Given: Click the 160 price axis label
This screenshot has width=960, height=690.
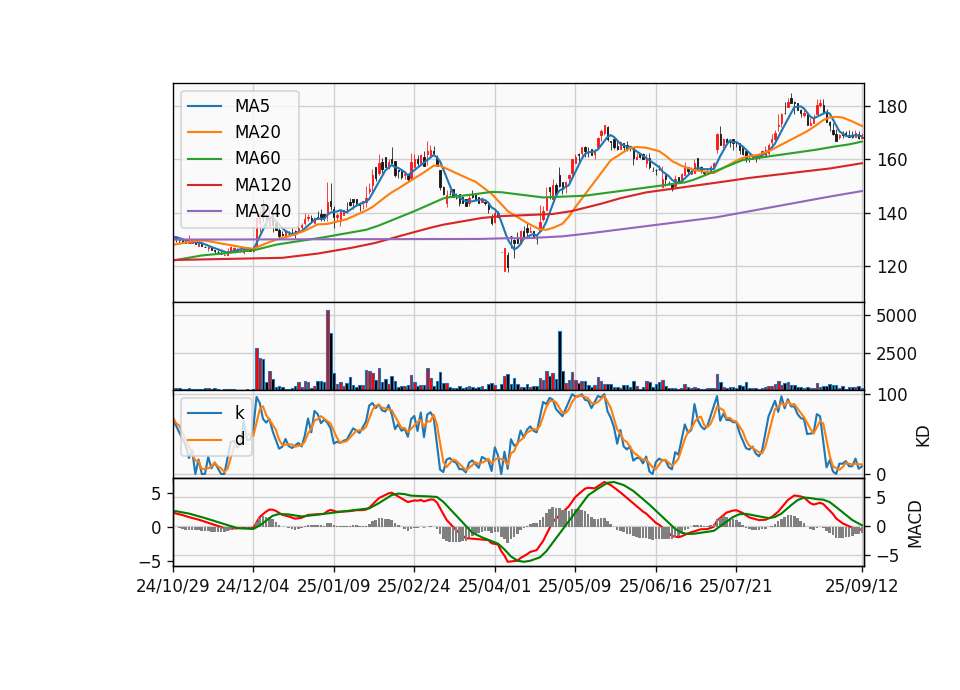Looking at the screenshot, I should 892,160.
